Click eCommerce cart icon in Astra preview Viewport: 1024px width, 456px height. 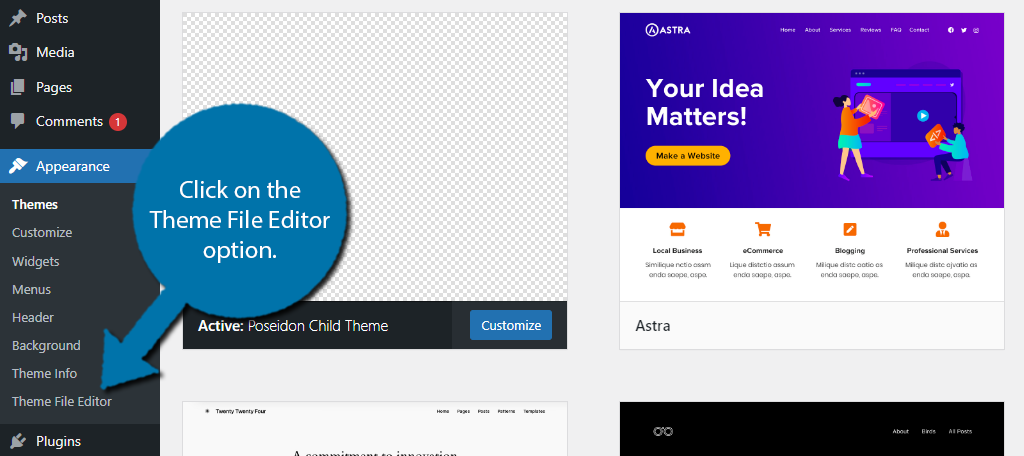[762, 229]
